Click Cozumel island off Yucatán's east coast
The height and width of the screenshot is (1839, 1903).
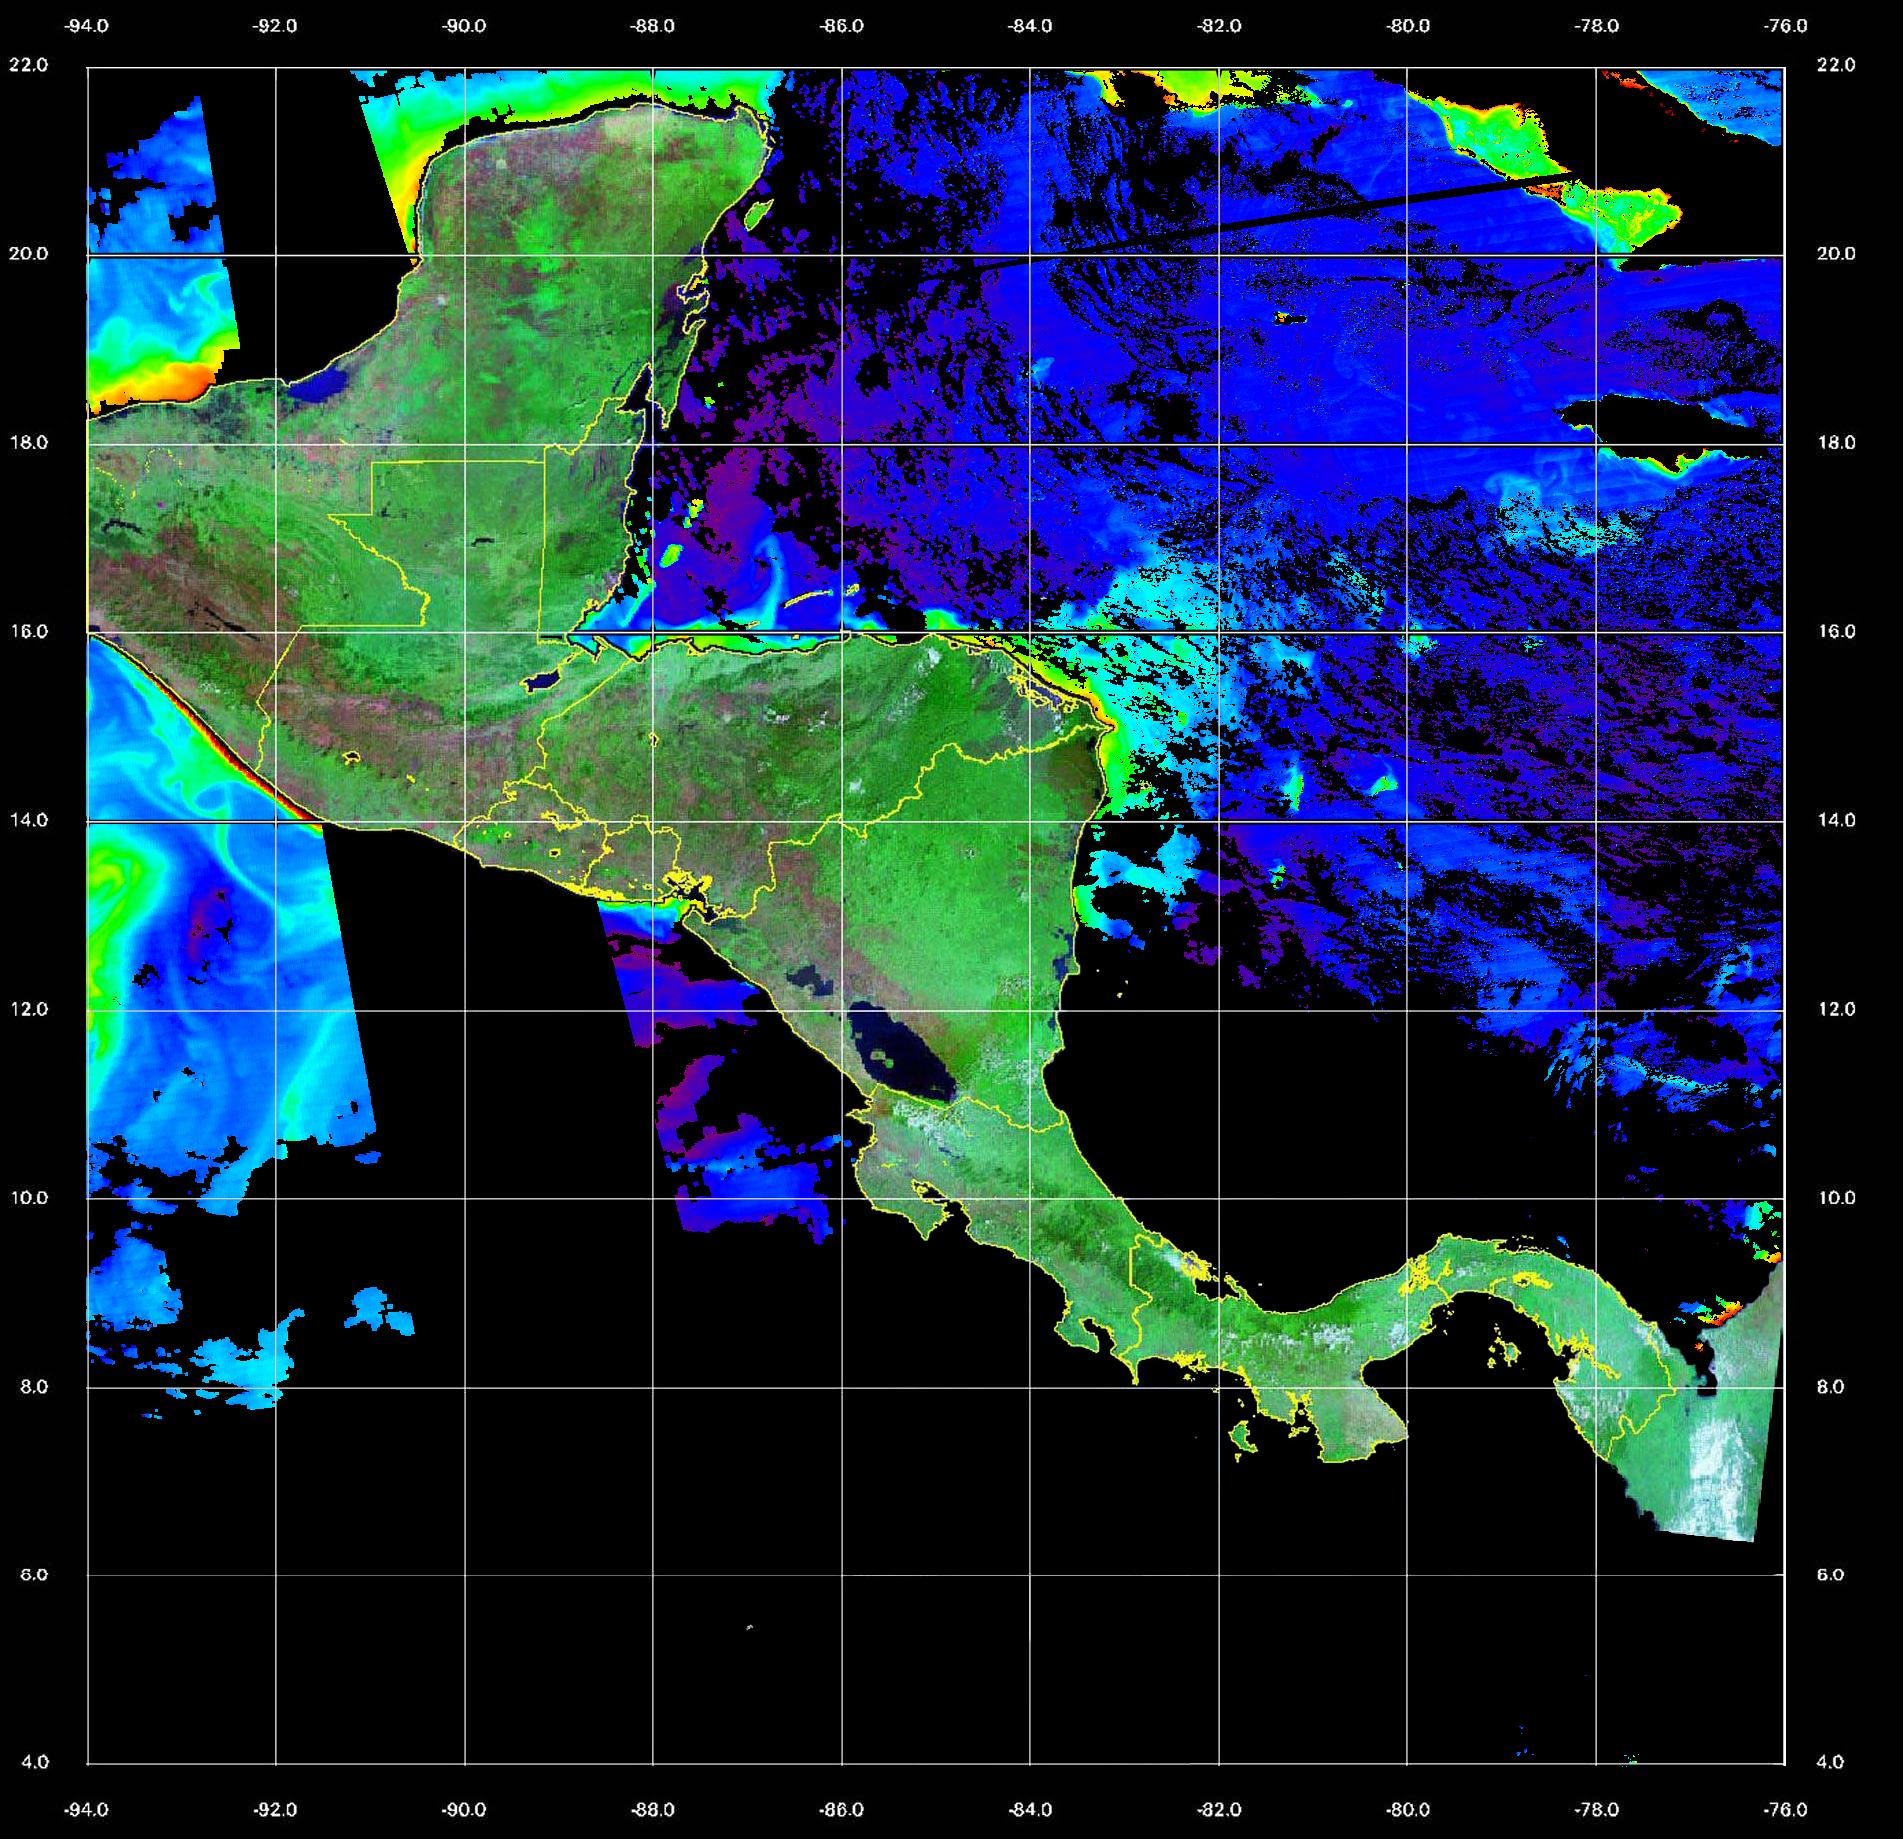tap(759, 212)
